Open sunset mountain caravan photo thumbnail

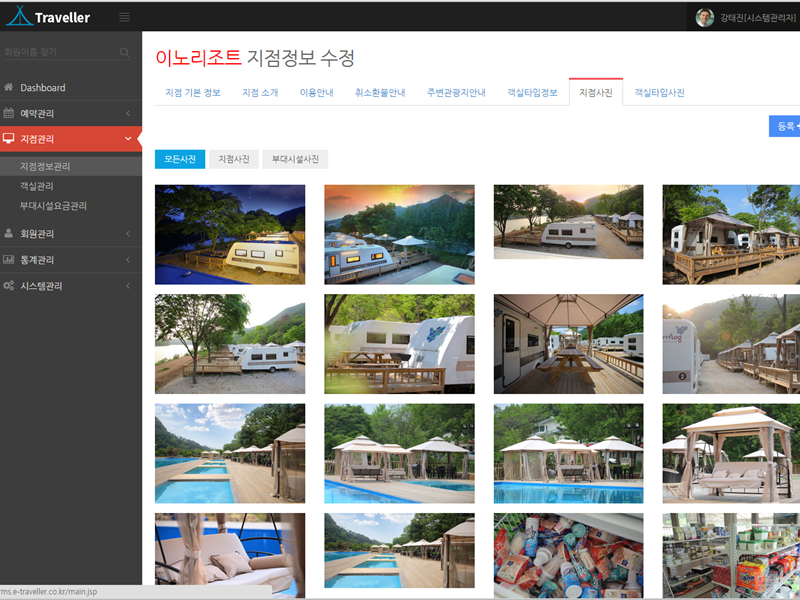click(399, 235)
